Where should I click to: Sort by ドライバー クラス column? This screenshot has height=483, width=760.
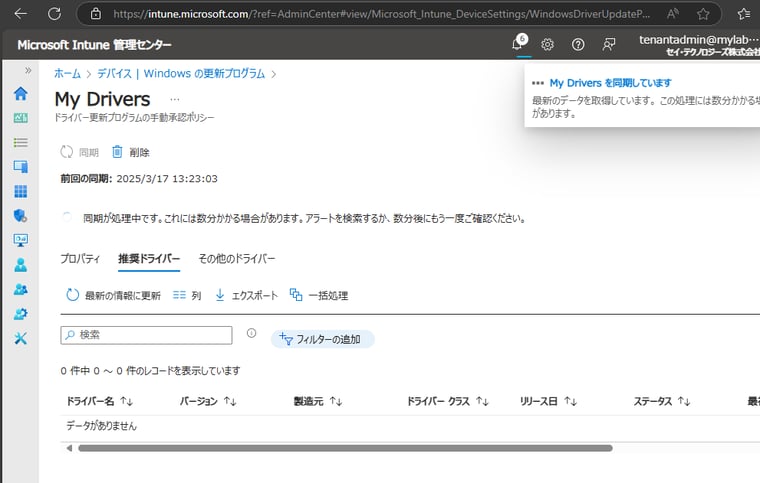447,401
